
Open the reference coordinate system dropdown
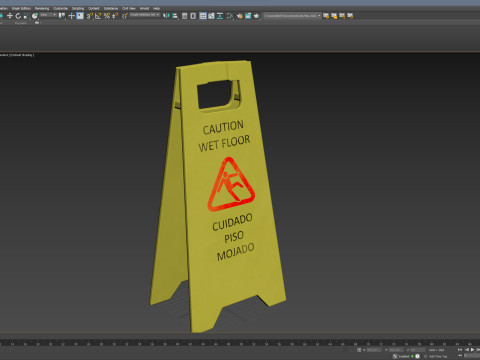48,15
